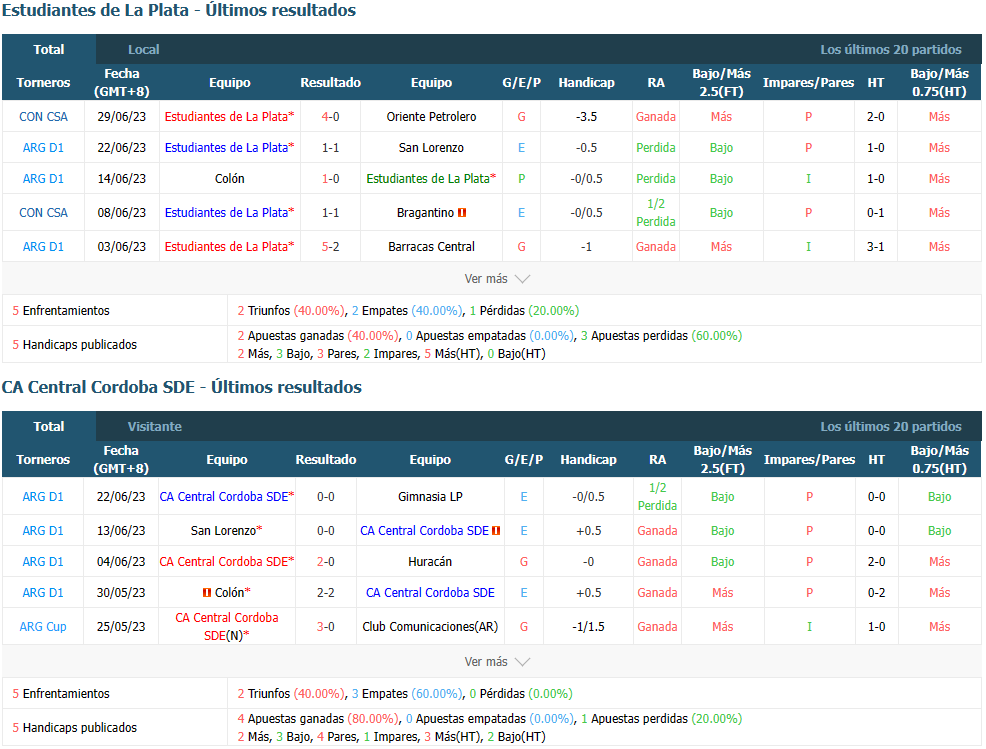Click HT score 3-1
Image resolution: width=986 pixels, height=749 pixels.
[x=875, y=247]
